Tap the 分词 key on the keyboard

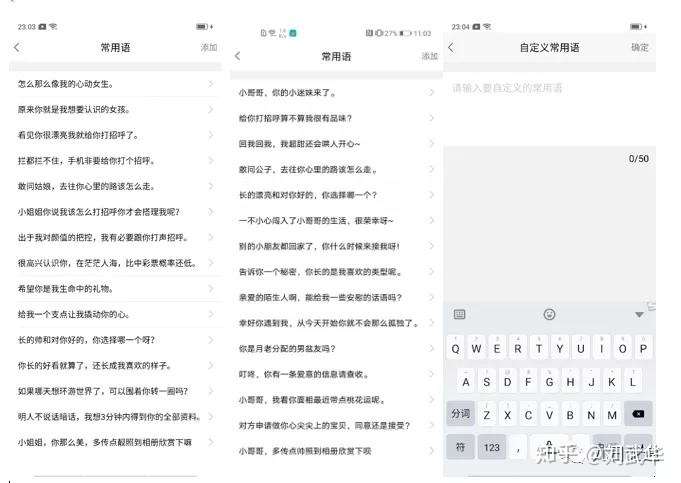point(460,414)
